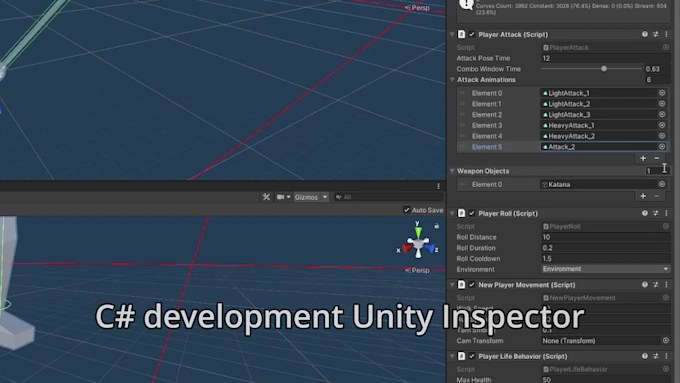Click the scene search field
Screen dimensions: 680x383
point(389,197)
